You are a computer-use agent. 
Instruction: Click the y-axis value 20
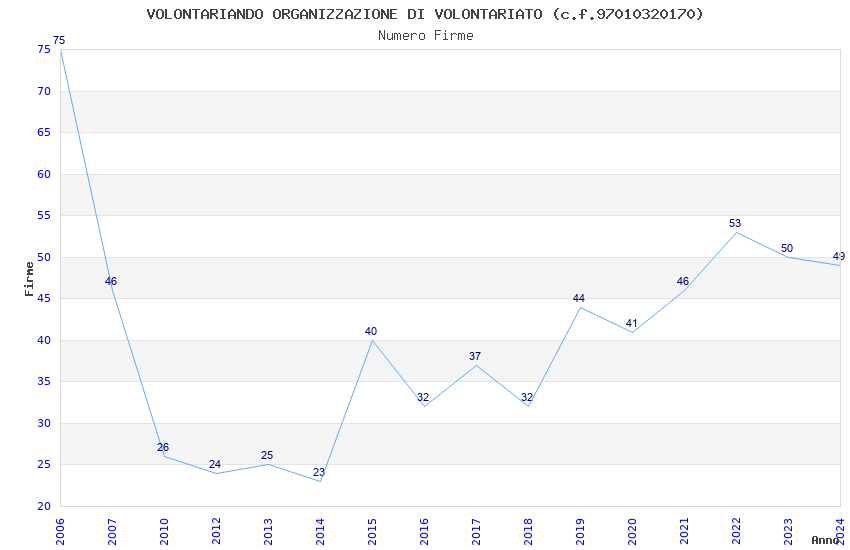pos(44,506)
